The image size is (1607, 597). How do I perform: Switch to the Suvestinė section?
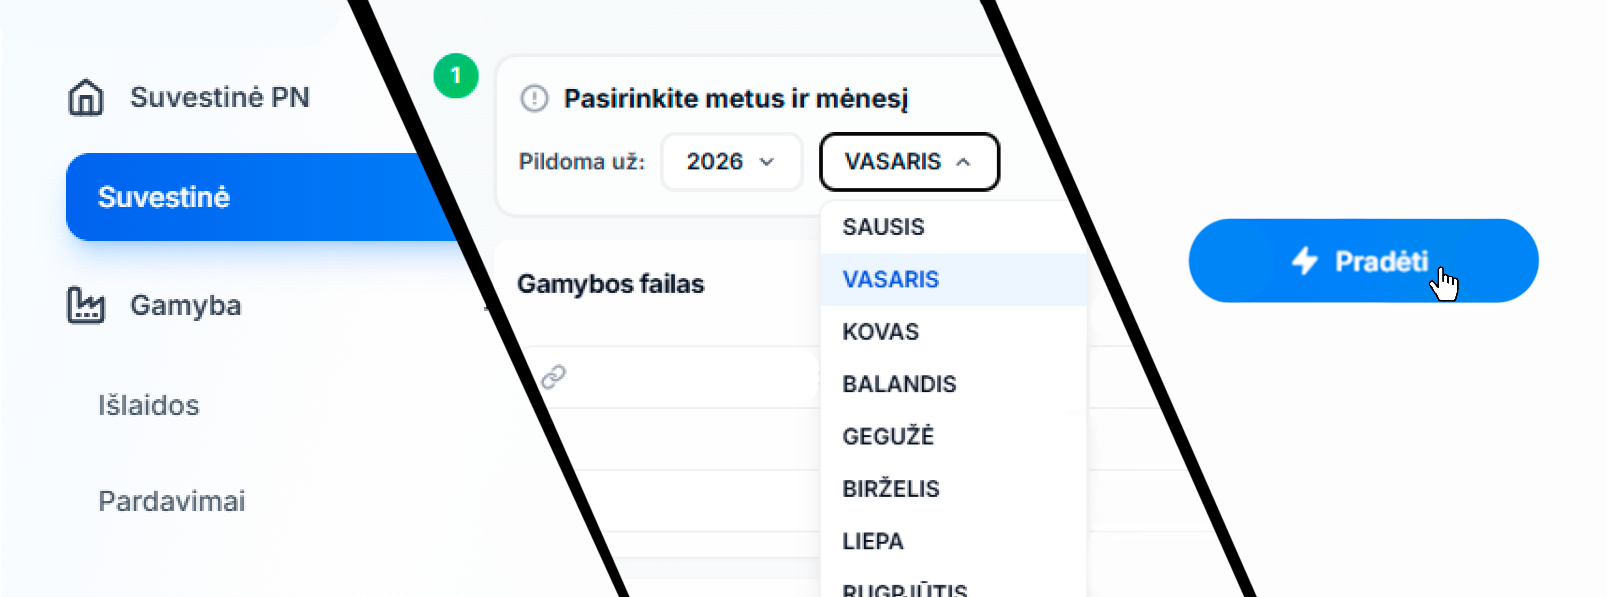coord(163,197)
